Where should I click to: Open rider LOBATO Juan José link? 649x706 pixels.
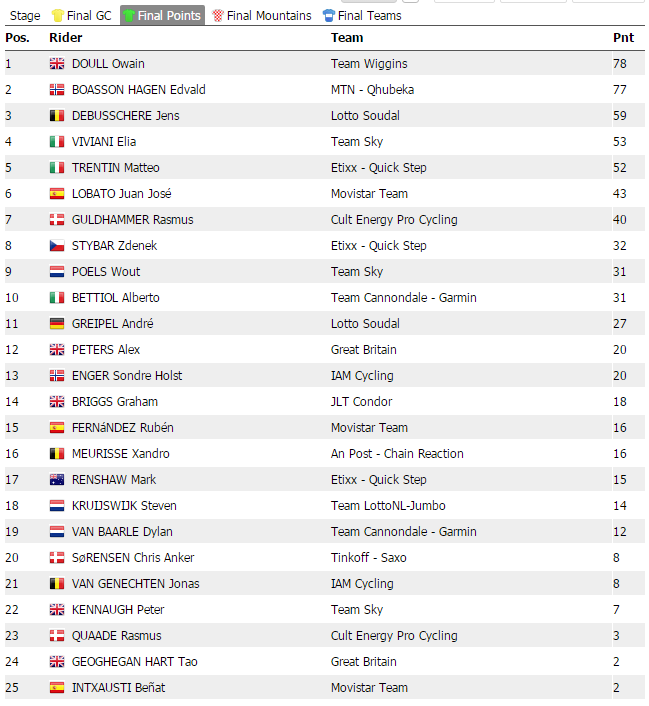122,194
